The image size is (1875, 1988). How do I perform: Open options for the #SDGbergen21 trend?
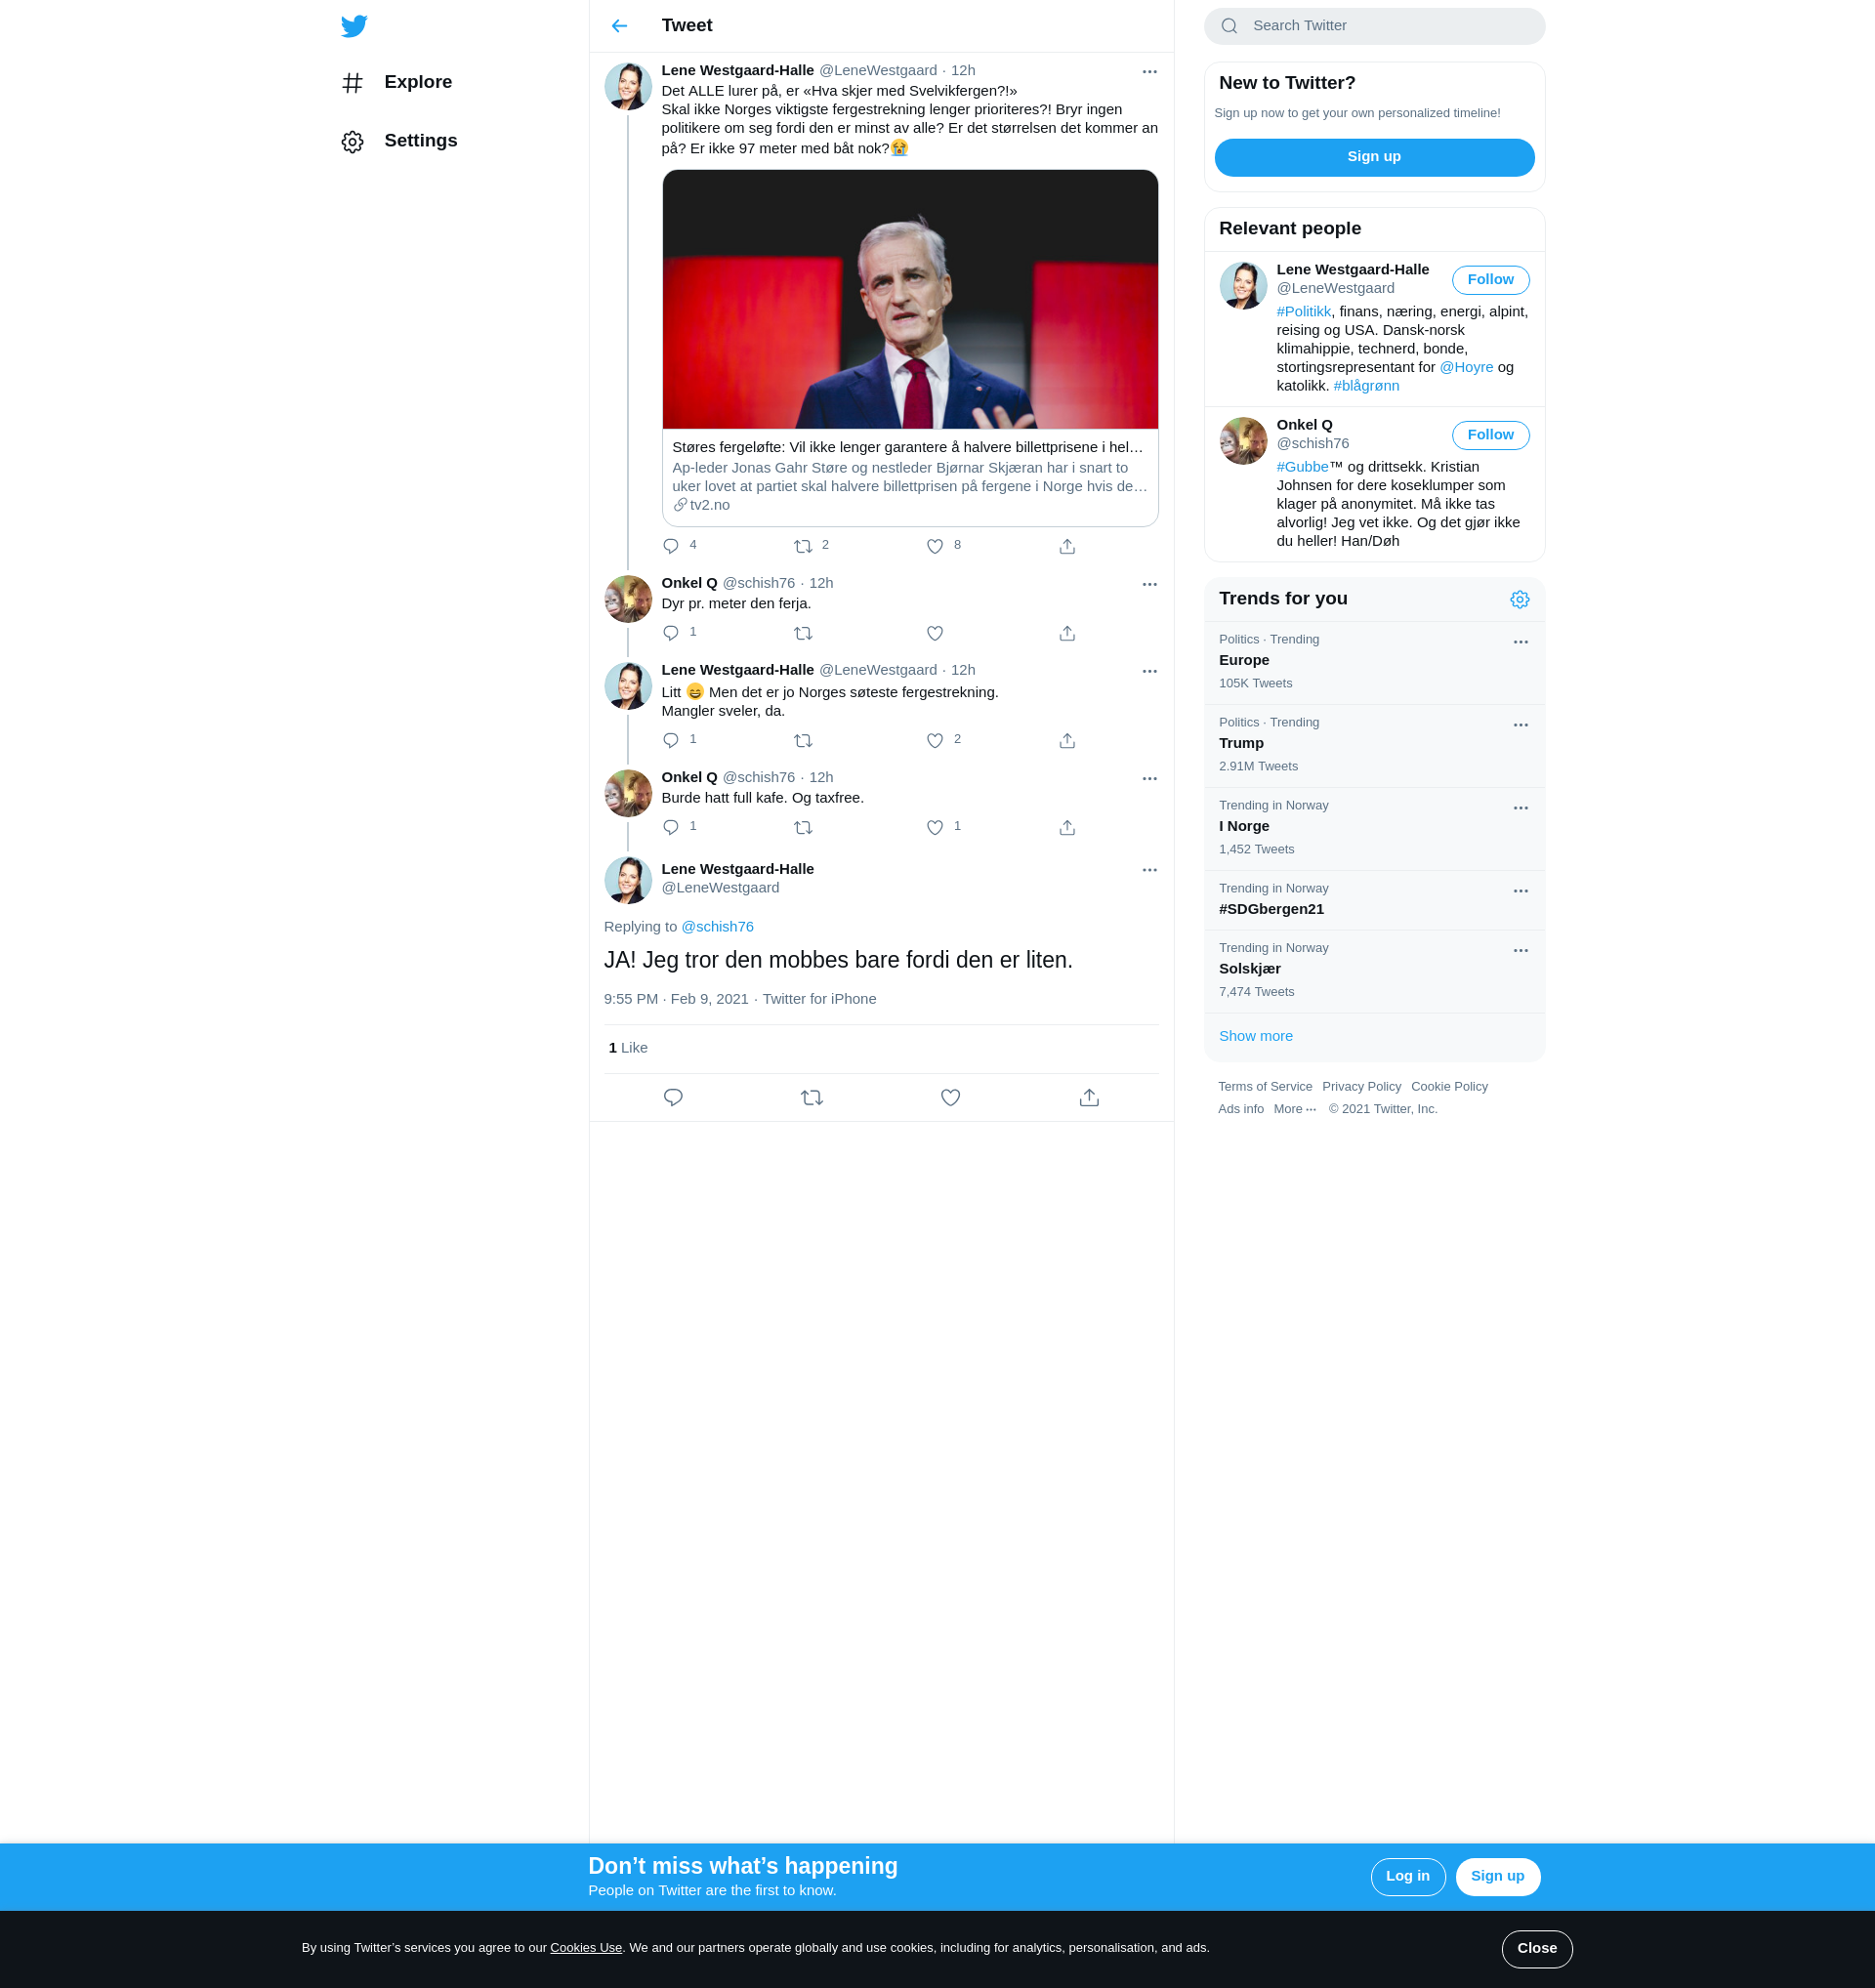(x=1520, y=891)
